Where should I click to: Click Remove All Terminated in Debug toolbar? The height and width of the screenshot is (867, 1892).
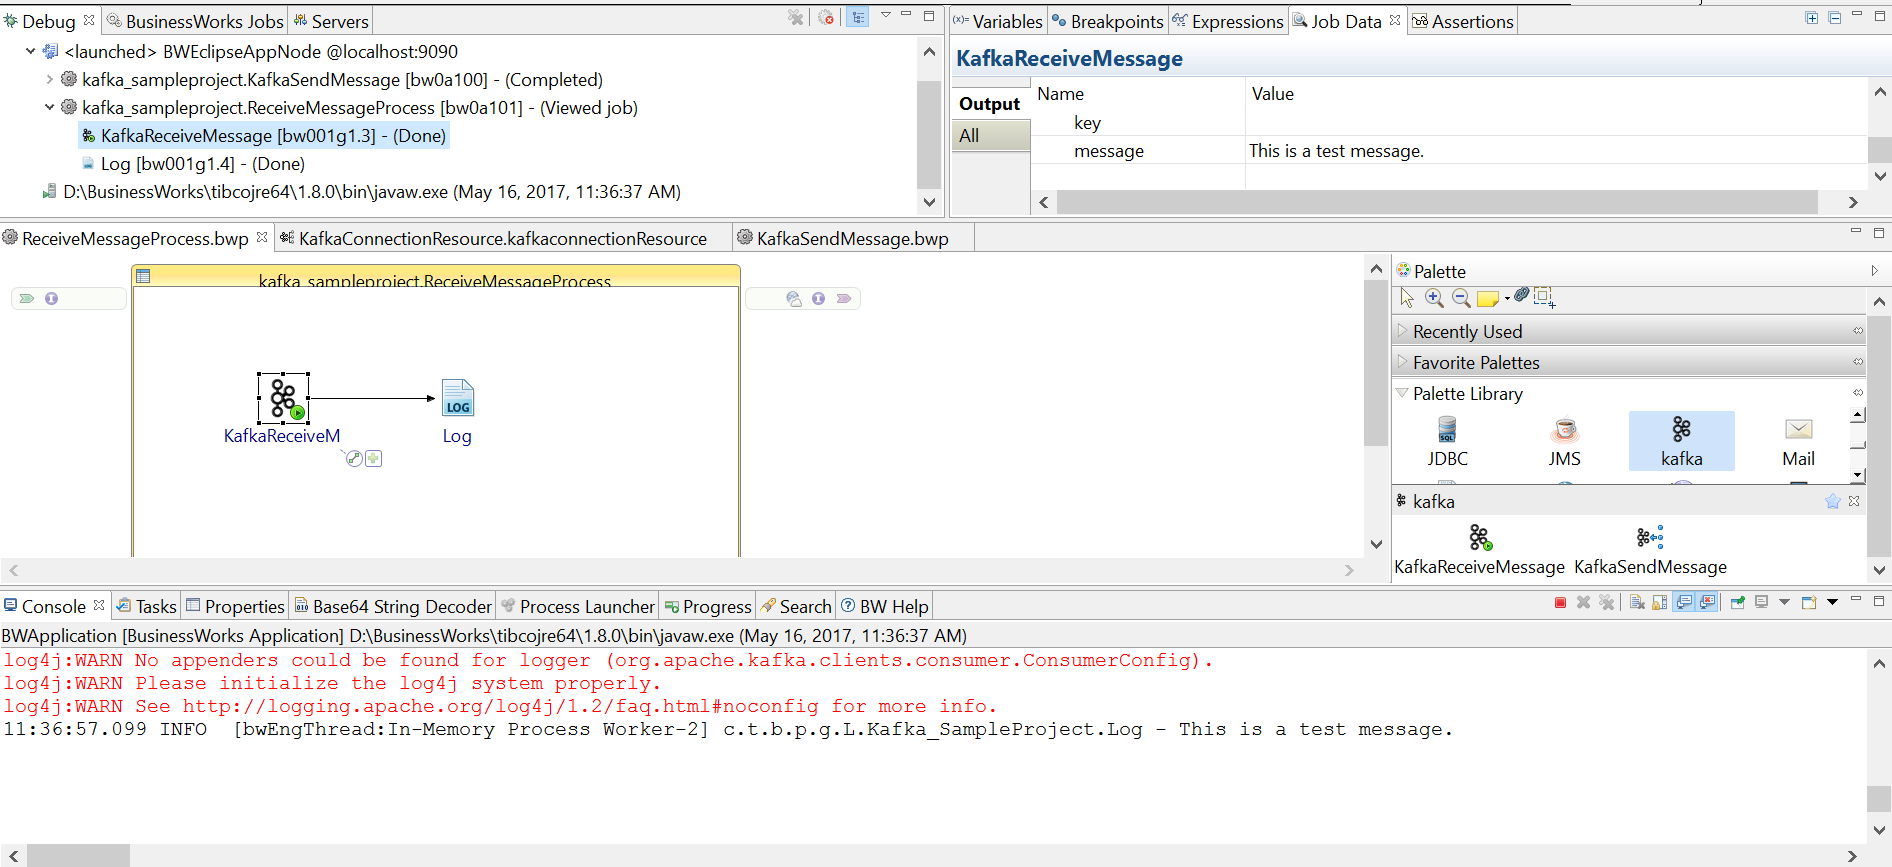tap(796, 17)
